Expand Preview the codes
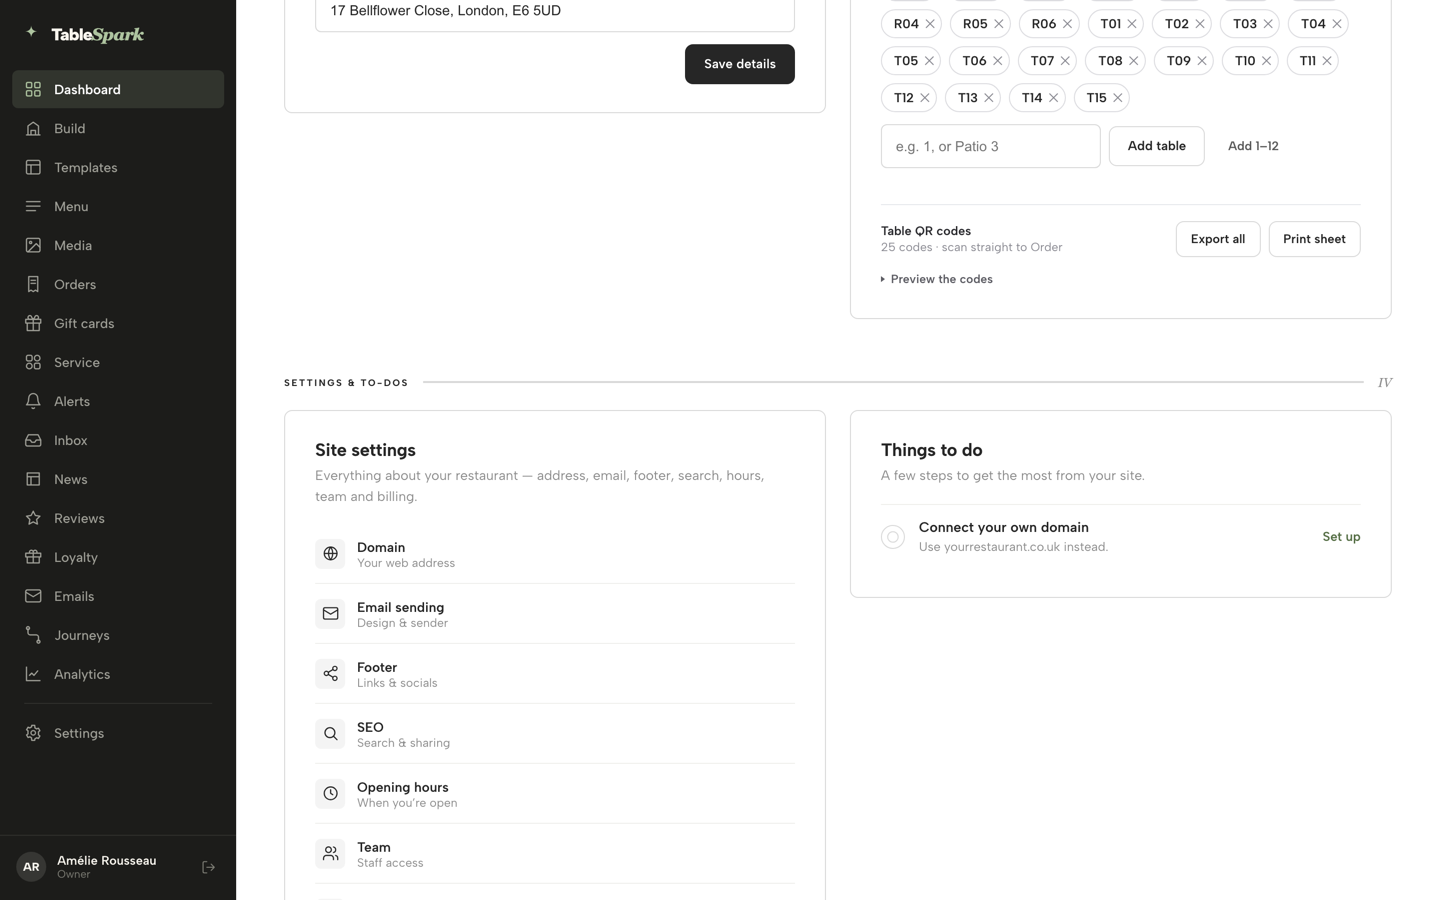 click(937, 279)
